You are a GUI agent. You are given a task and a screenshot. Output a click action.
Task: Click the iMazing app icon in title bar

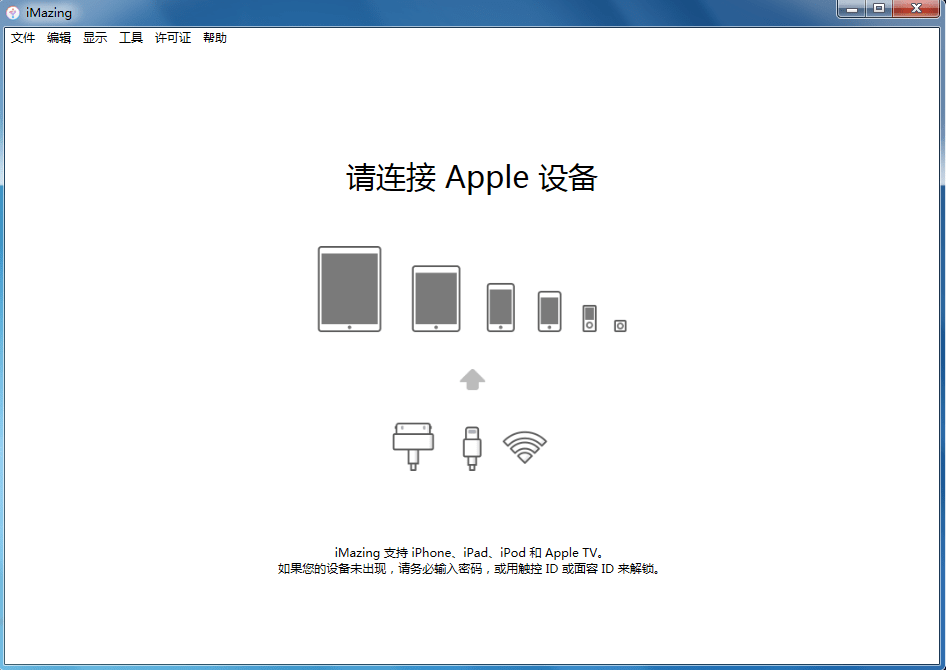(x=13, y=12)
